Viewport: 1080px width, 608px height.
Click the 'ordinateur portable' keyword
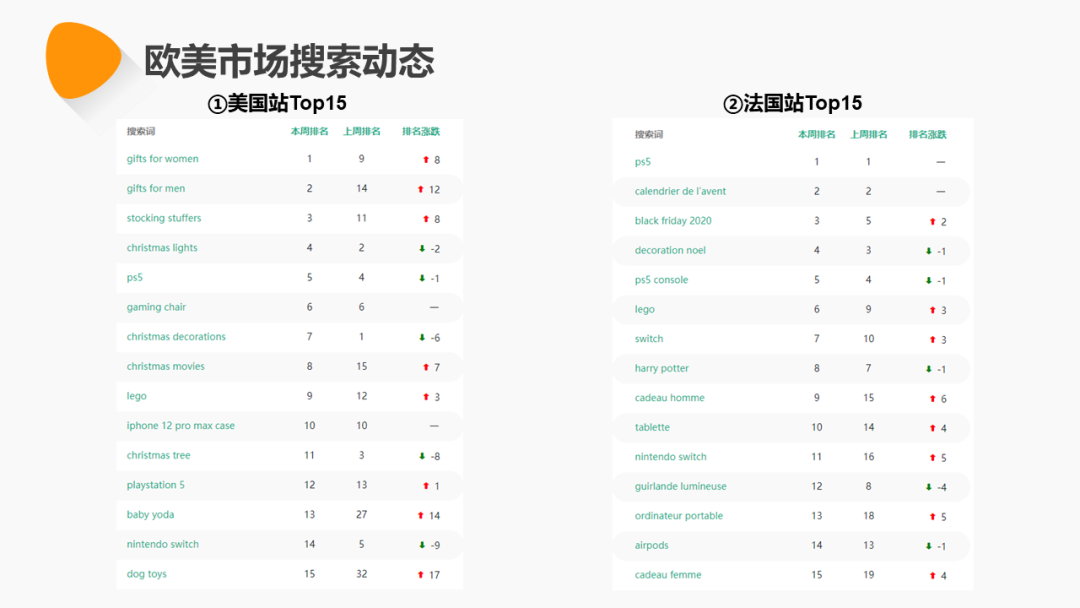pyautogui.click(x=679, y=516)
